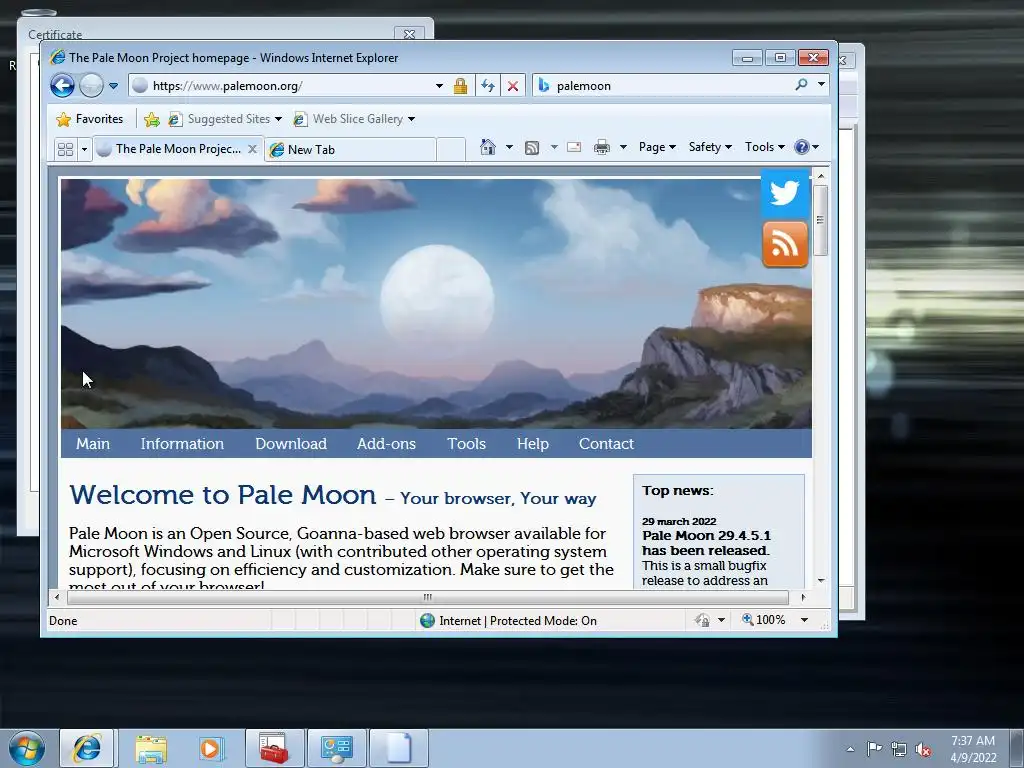Open the website Tools navigation link

tap(466, 443)
